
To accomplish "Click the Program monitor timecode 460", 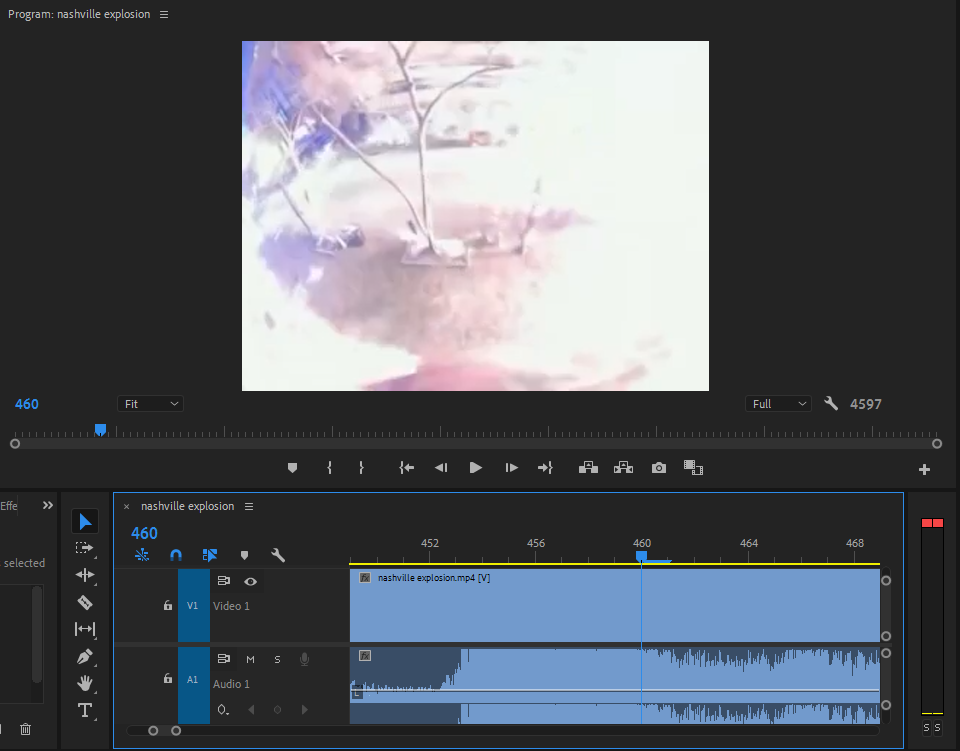I will 27,404.
